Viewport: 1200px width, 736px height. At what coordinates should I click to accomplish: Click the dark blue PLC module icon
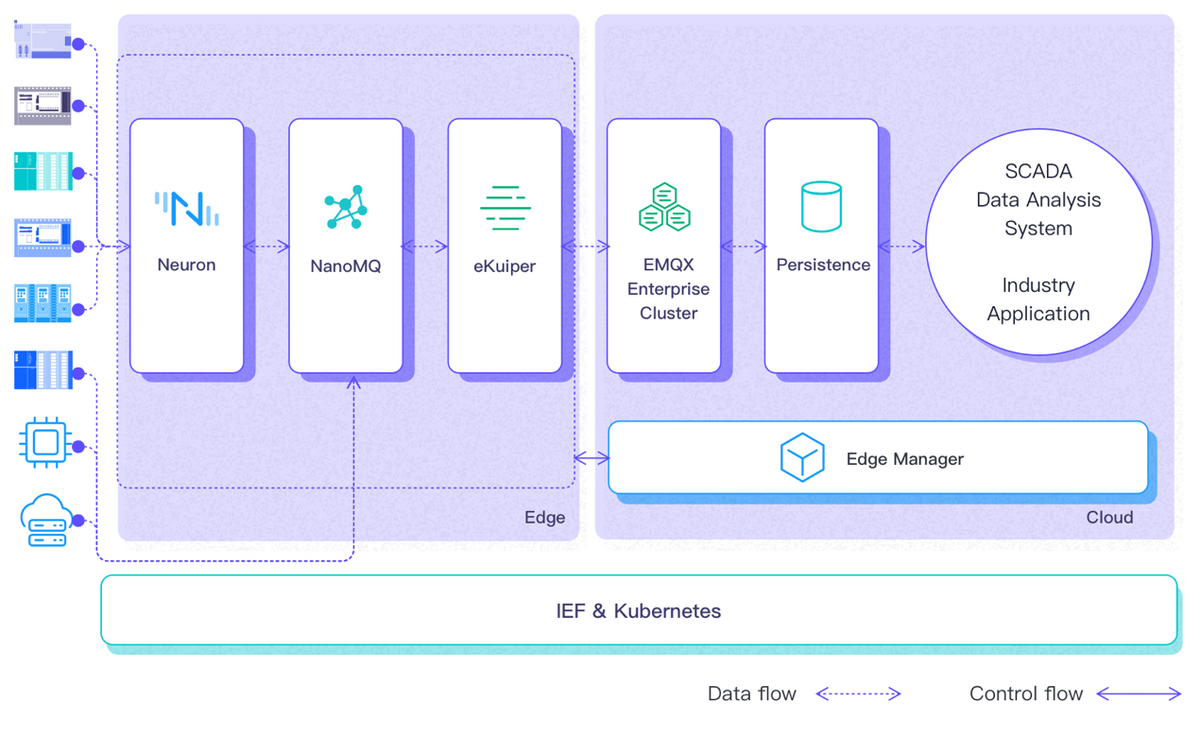click(x=44, y=370)
